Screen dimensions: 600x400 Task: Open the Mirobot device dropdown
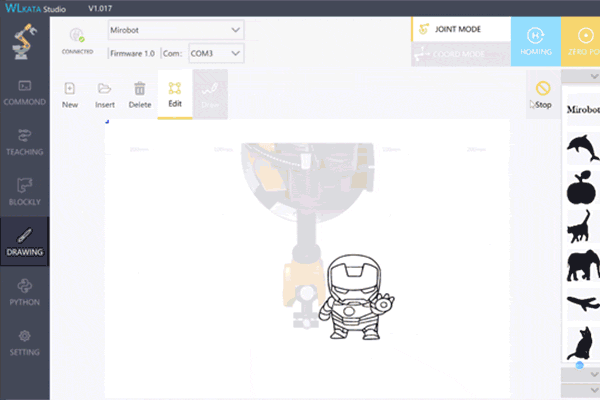pyautogui.click(x=177, y=31)
